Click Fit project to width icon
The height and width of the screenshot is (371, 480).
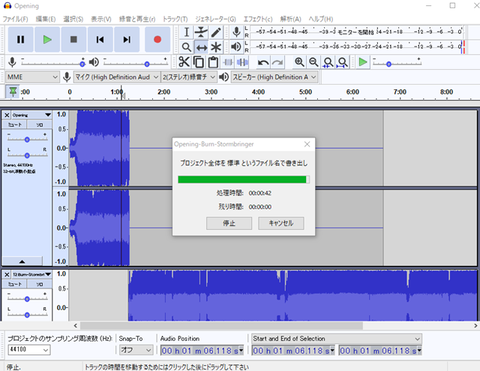point(343,62)
